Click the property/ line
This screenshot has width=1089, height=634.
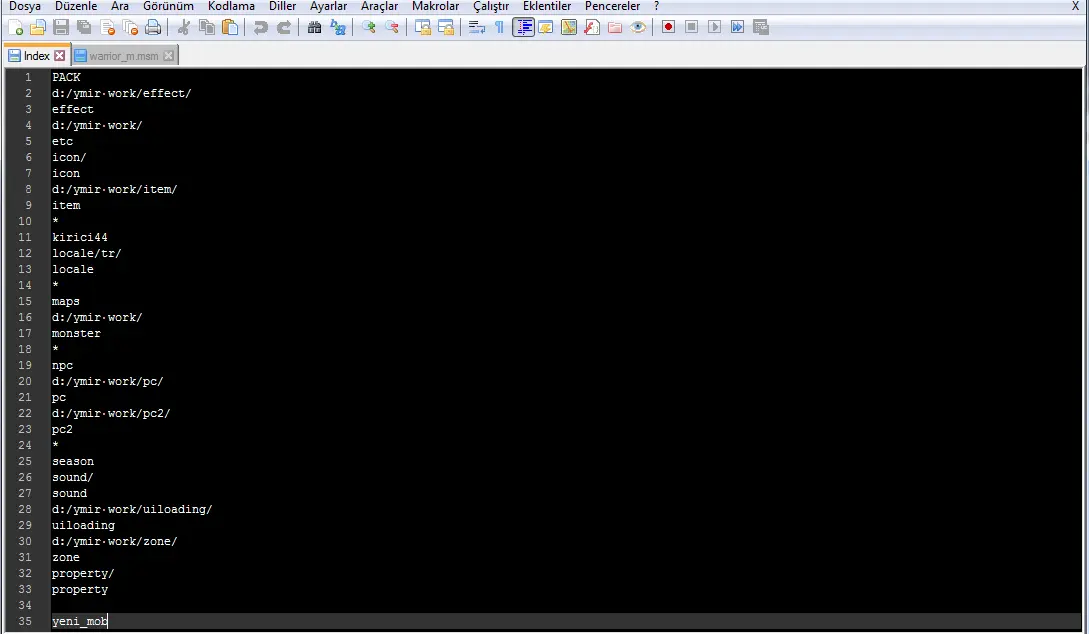click(83, 574)
